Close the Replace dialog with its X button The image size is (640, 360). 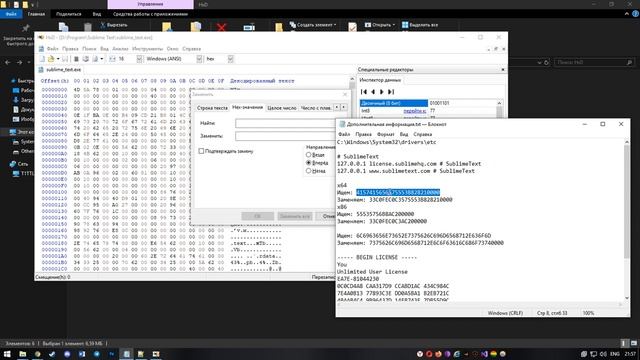click(345, 94)
